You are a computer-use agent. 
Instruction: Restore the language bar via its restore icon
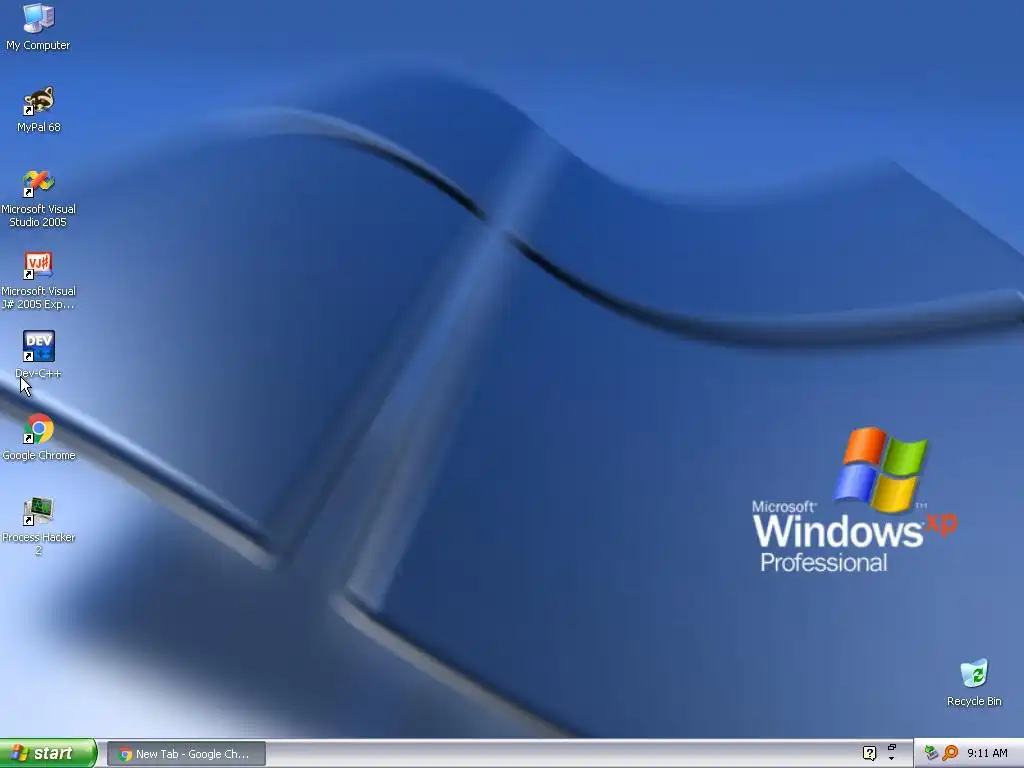[x=891, y=747]
